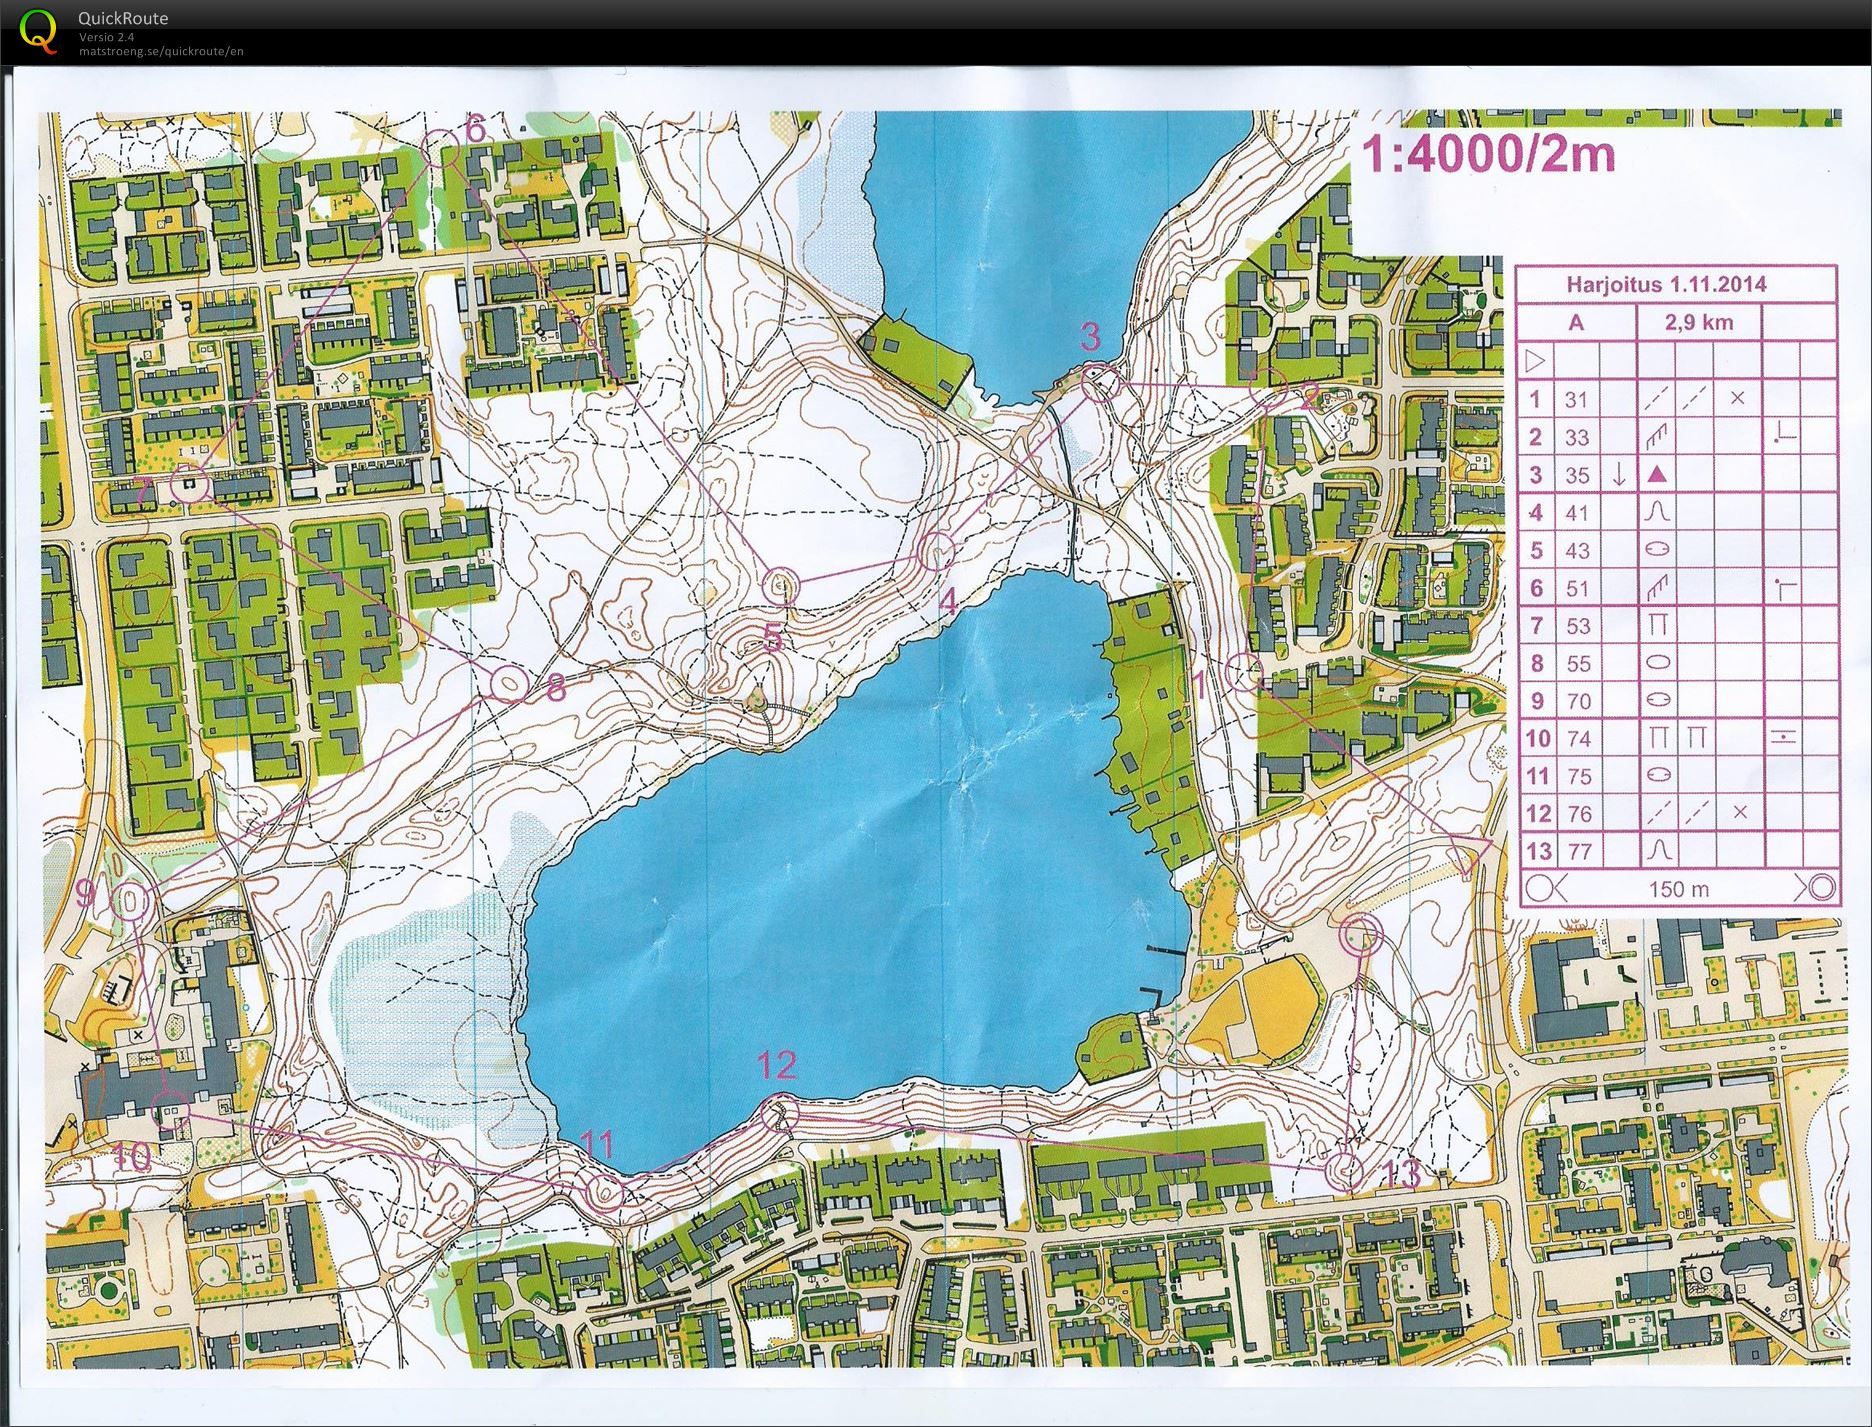Screen dimensions: 1872x1427
Task: Click control code "53" in the table
Action: (1577, 626)
